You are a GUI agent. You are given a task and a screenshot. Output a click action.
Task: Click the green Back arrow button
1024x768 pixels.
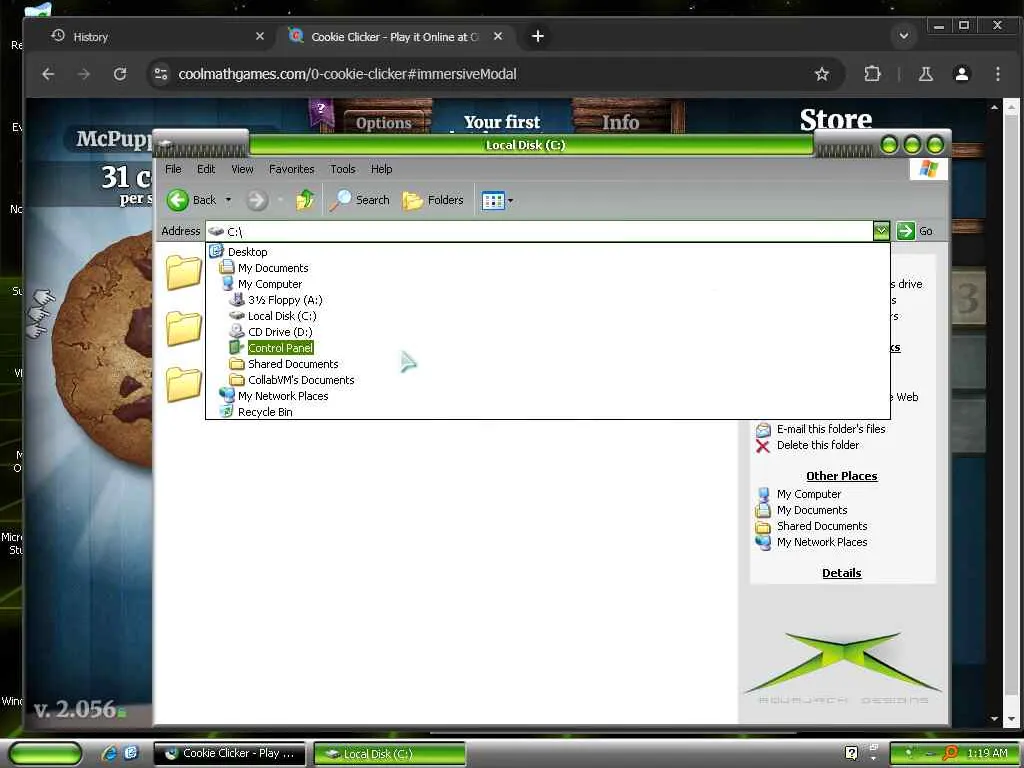[177, 200]
